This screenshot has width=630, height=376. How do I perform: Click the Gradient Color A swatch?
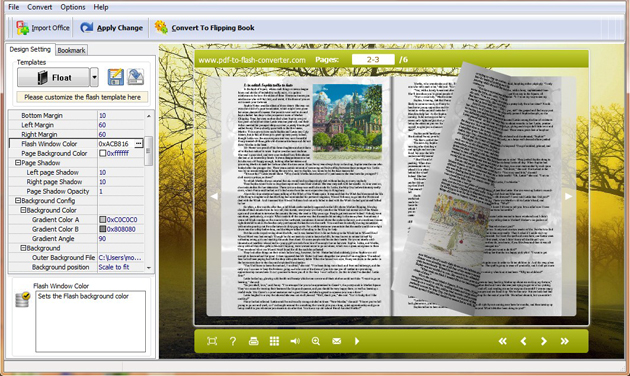click(x=102, y=219)
